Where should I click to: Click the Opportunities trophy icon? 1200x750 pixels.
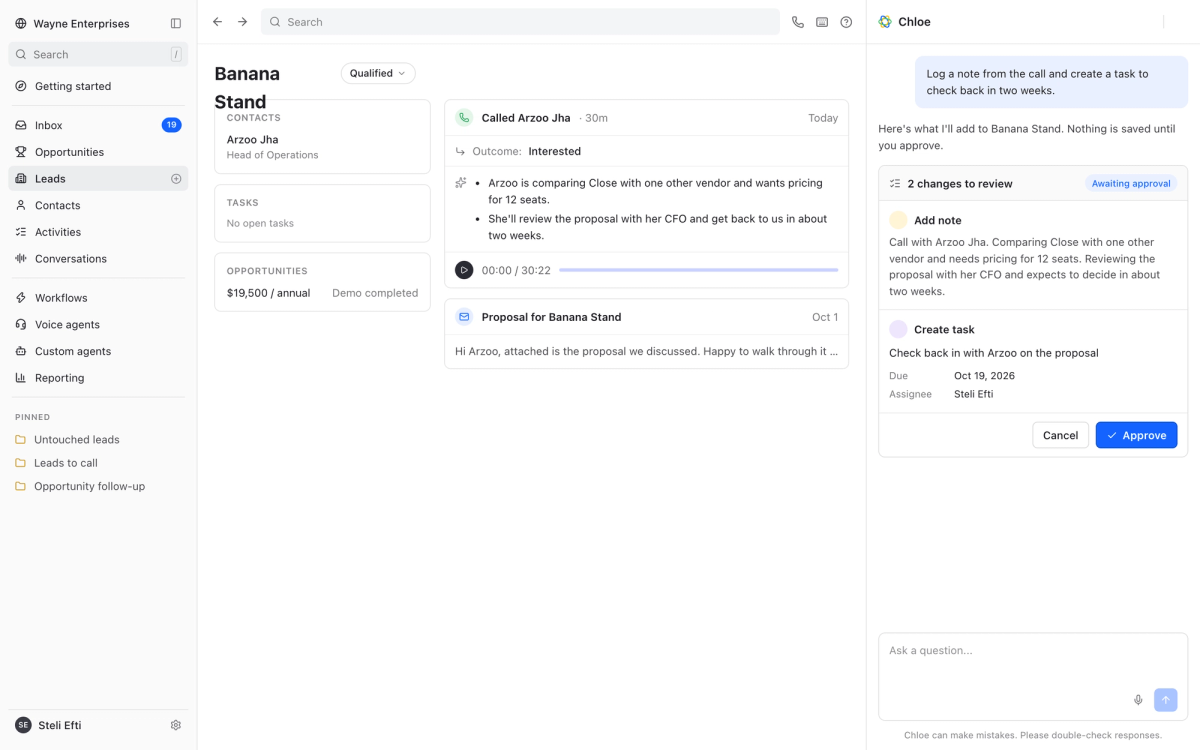click(21, 152)
